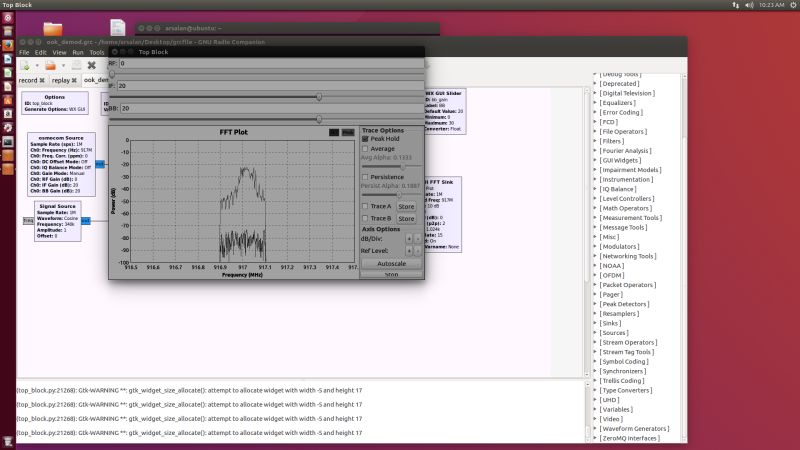The height and width of the screenshot is (450, 800).
Task: Click the IF value input field
Action: pos(270,86)
